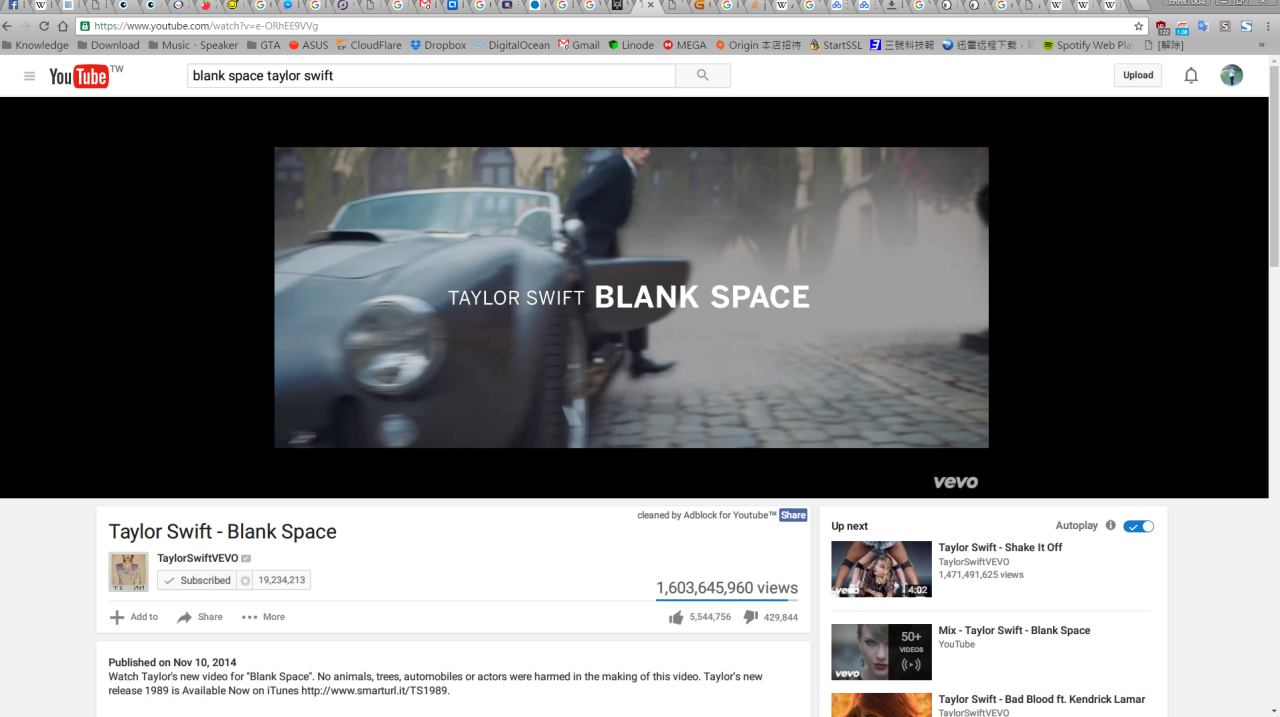Click the TaylorSwiftVEVO channel avatar
Viewport: 1280px width, 717px height.
point(128,572)
